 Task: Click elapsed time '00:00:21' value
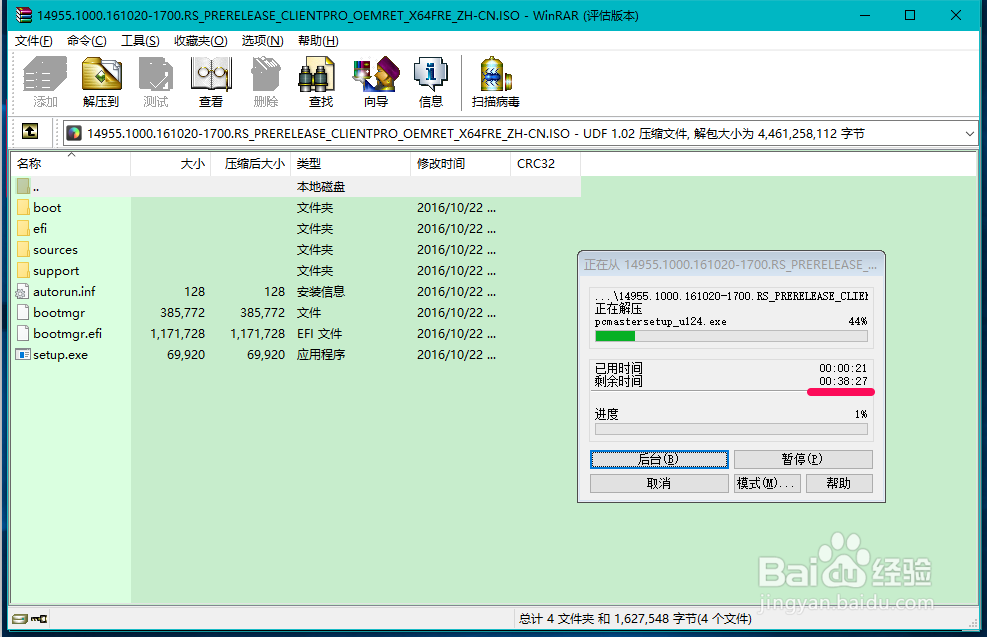(843, 368)
